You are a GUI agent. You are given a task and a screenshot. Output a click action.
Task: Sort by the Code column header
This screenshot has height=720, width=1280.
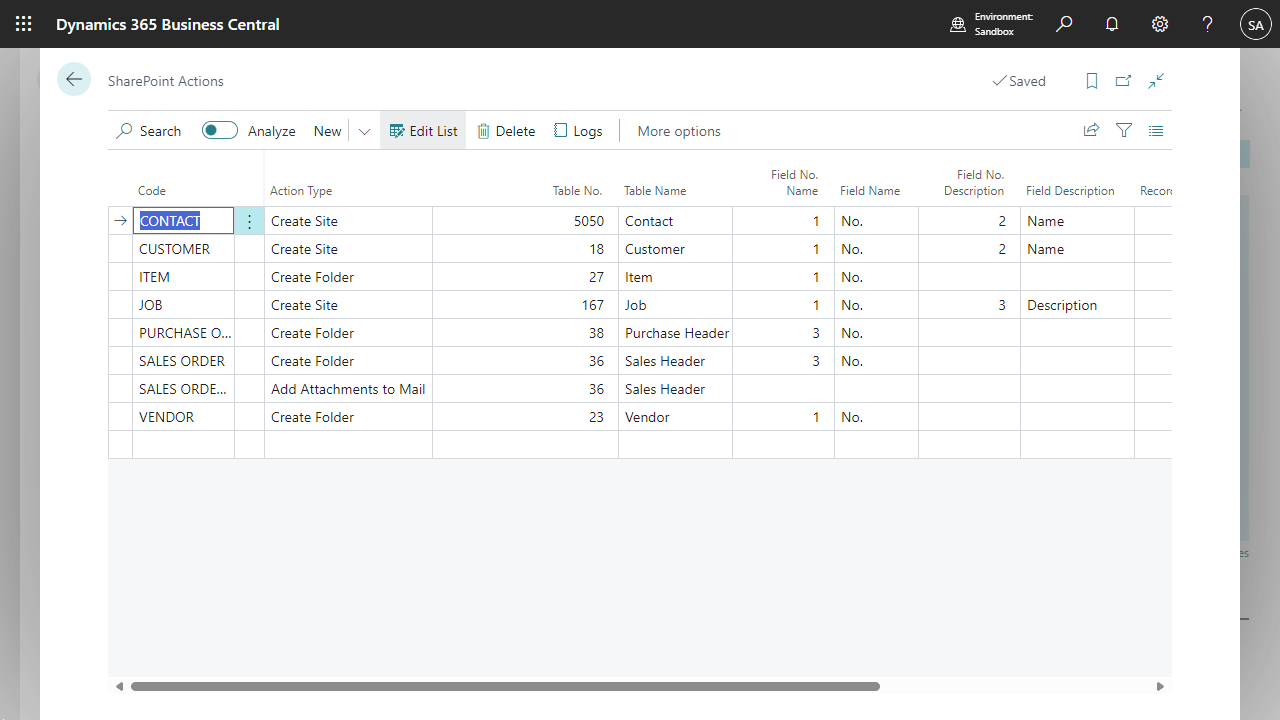pyautogui.click(x=152, y=191)
